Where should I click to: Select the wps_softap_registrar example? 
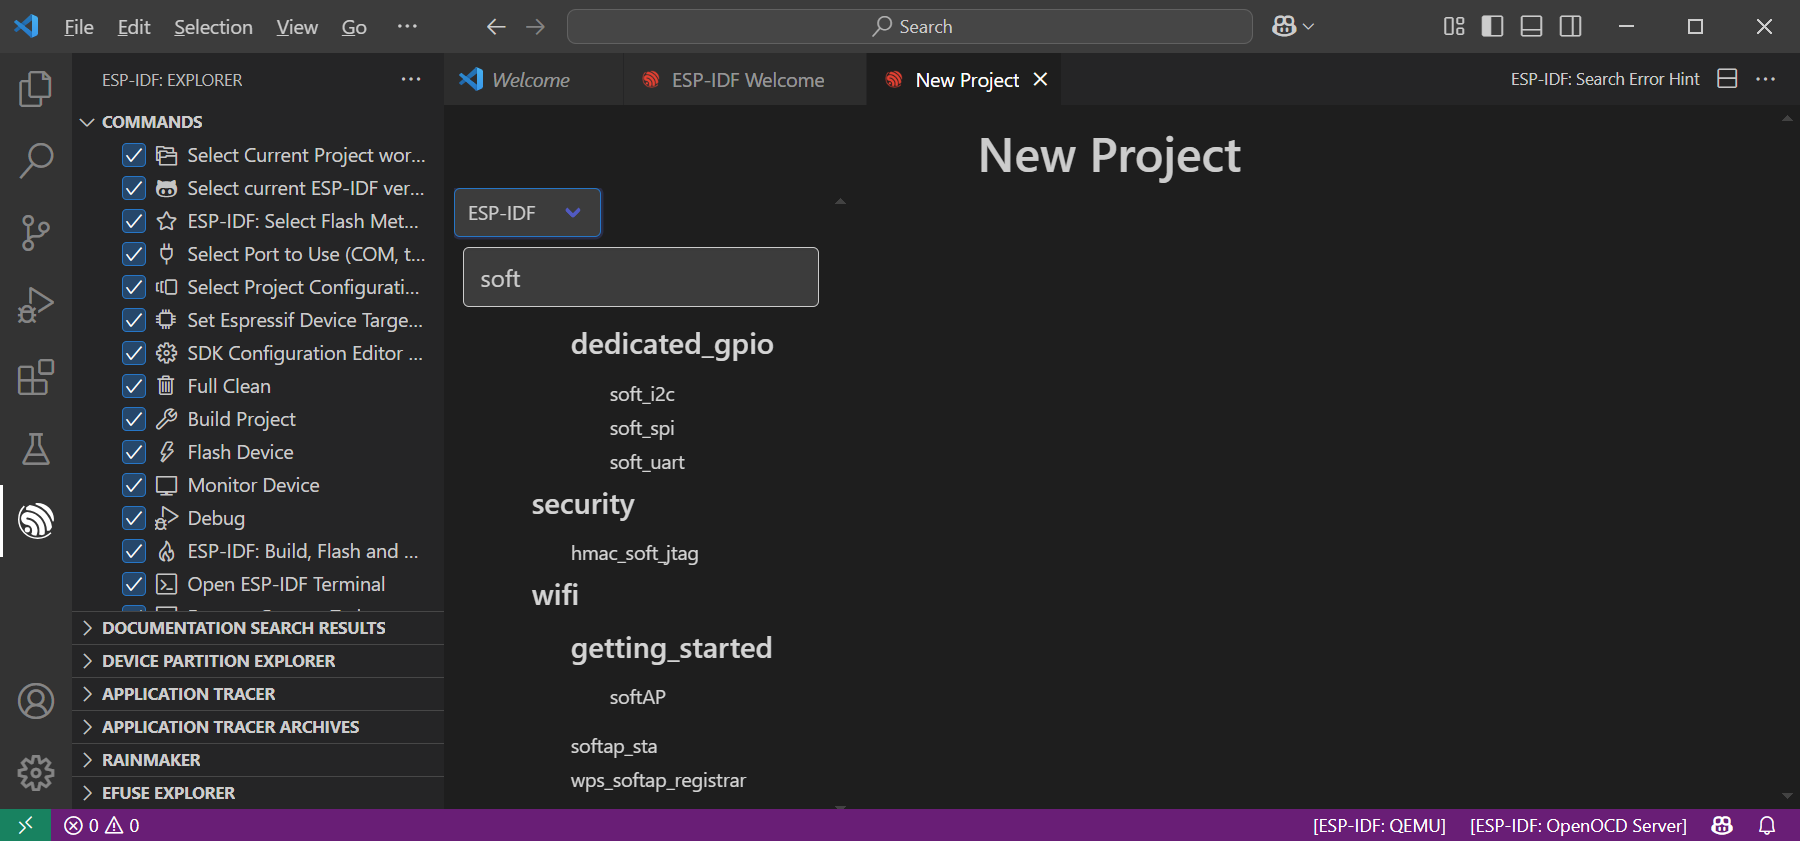click(x=658, y=780)
